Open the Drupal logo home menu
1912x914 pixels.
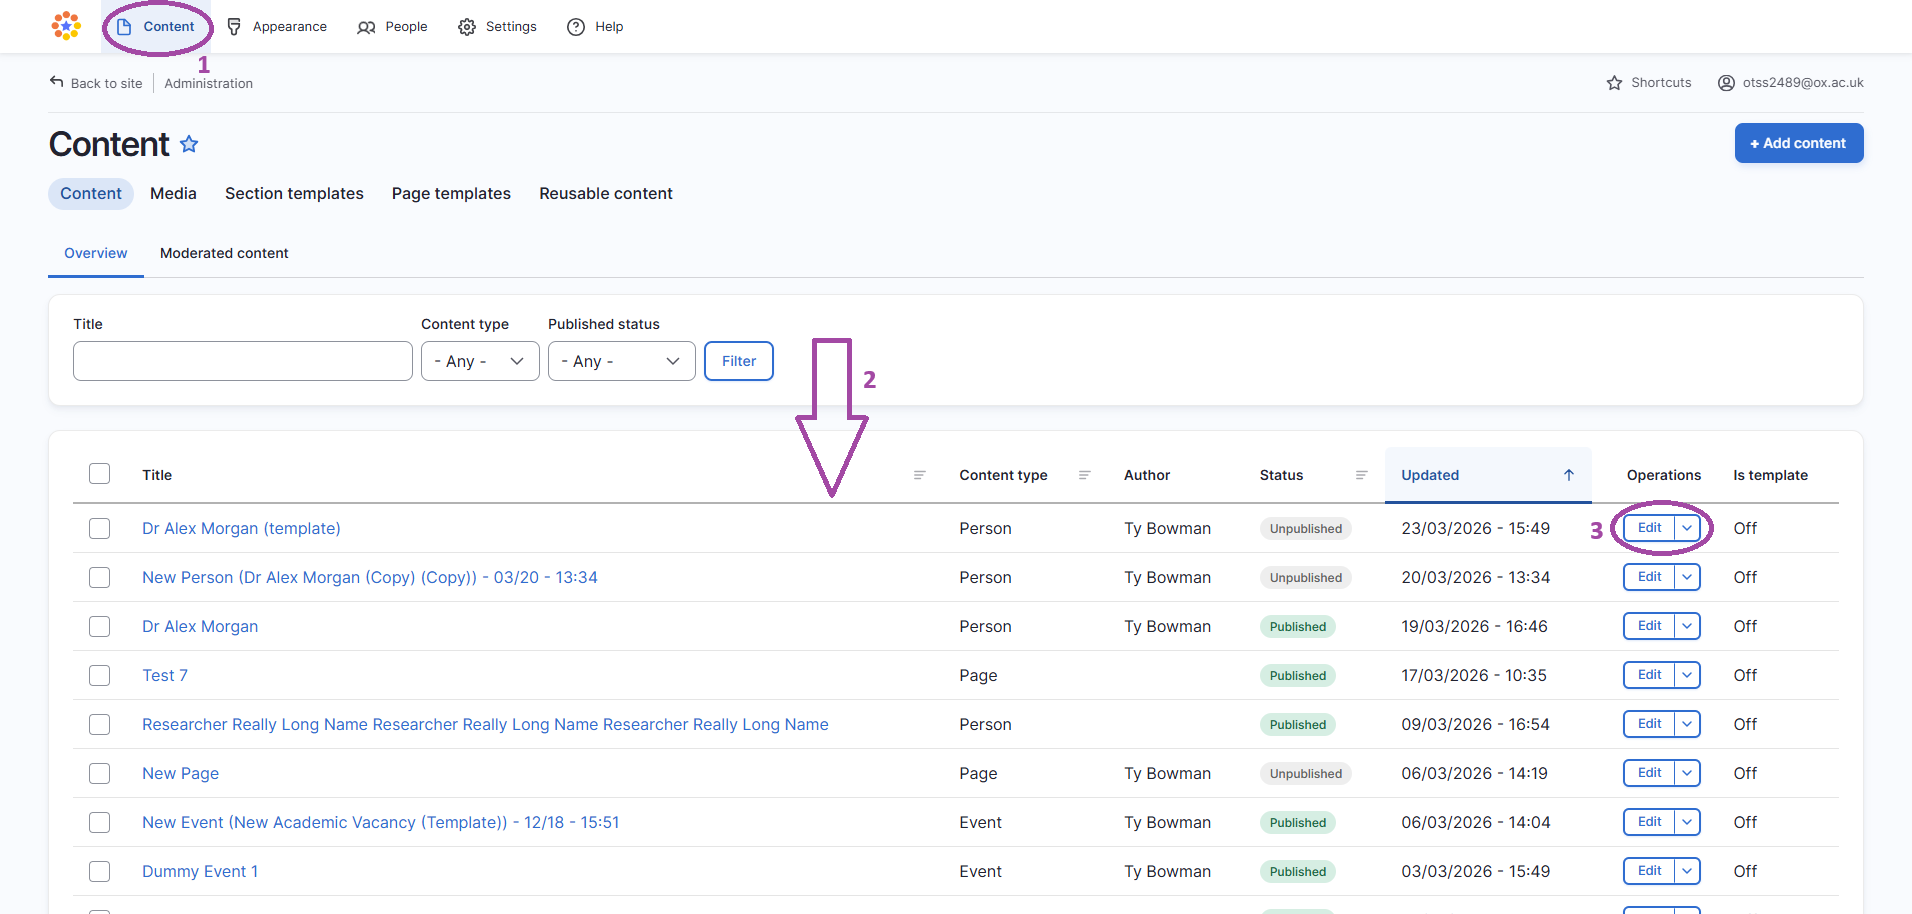point(65,26)
